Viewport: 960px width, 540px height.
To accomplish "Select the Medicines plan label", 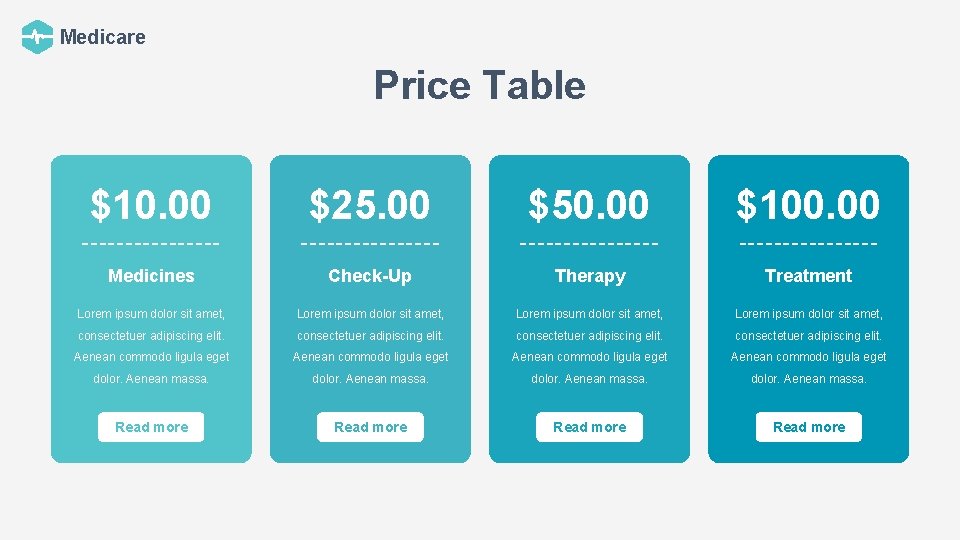I will [x=151, y=276].
